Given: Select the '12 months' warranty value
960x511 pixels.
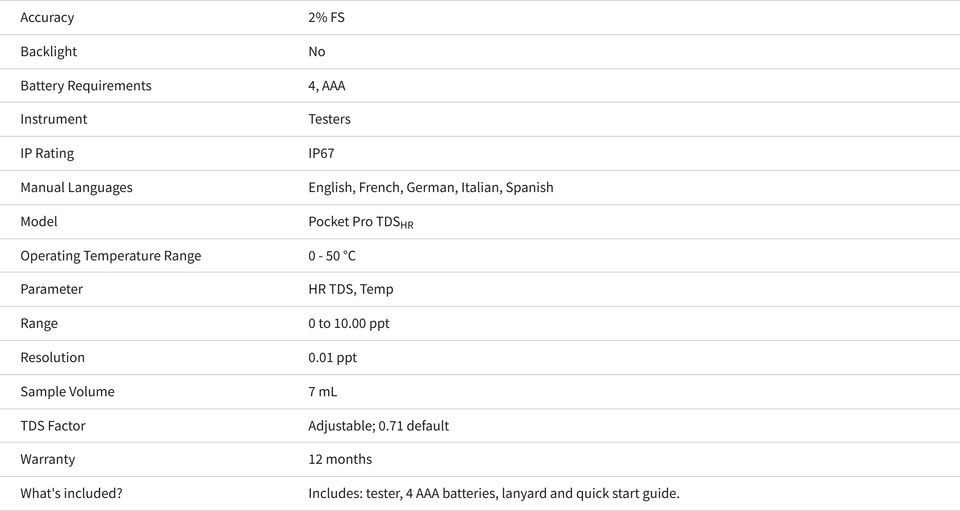Looking at the screenshot, I should point(340,460).
